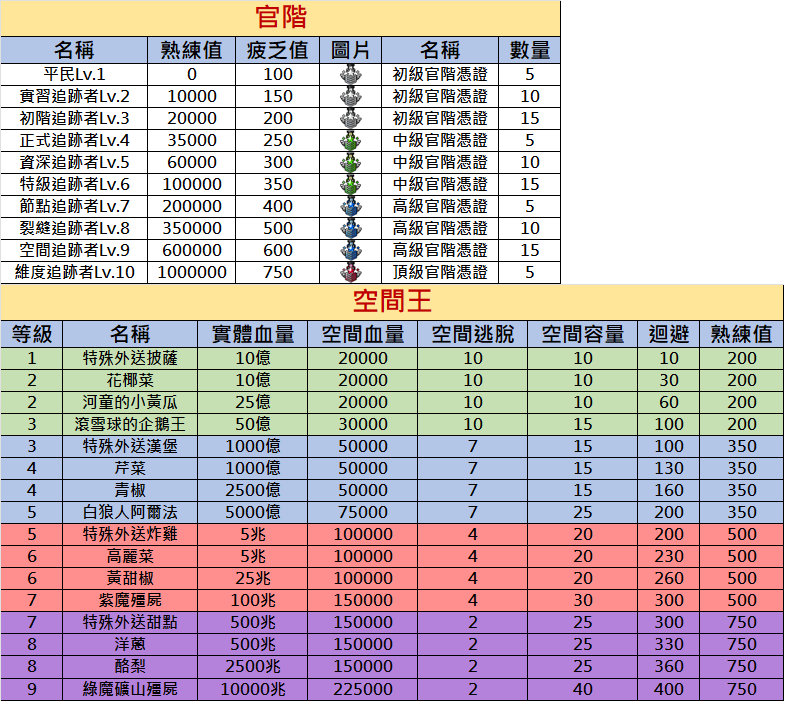Viewport: 785px width, 703px height.
Task: Select the 初階追跡者Lv.3 cell
Action: [x=74, y=118]
